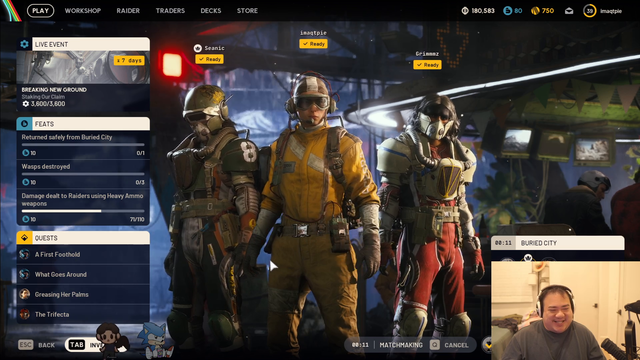Open the mail inbox icon

tap(569, 11)
